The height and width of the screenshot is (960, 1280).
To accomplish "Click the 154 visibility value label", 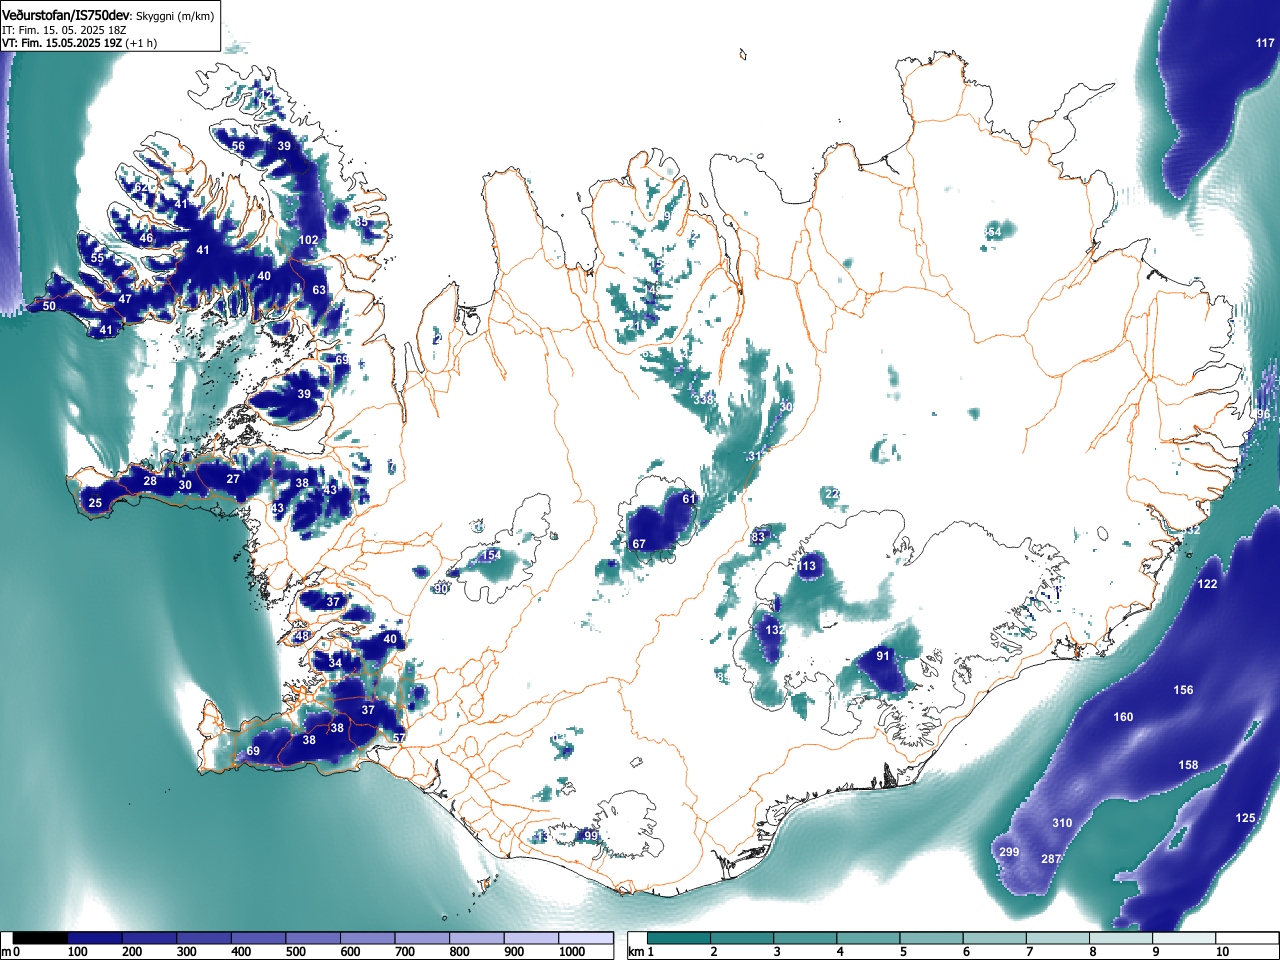I will [x=491, y=555].
